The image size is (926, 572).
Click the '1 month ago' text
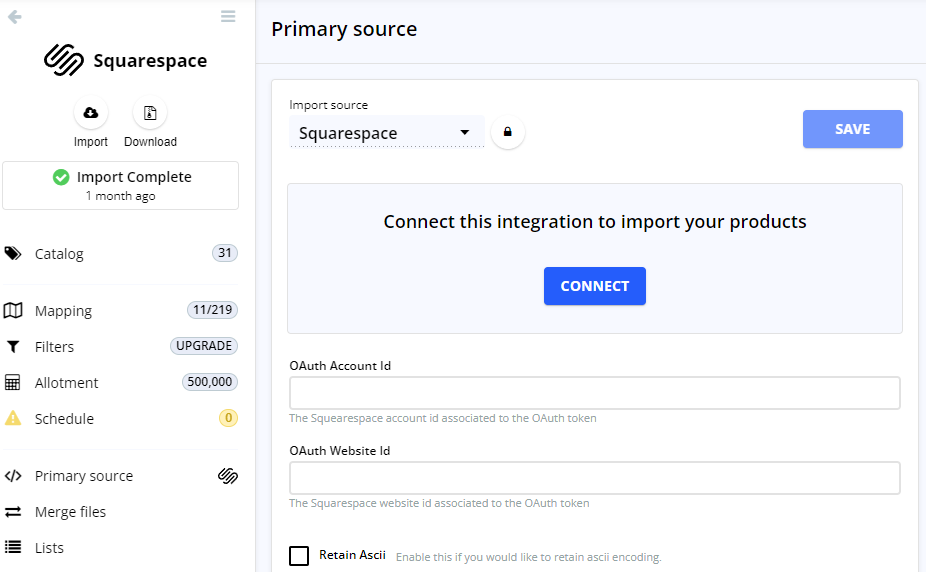coord(120,196)
